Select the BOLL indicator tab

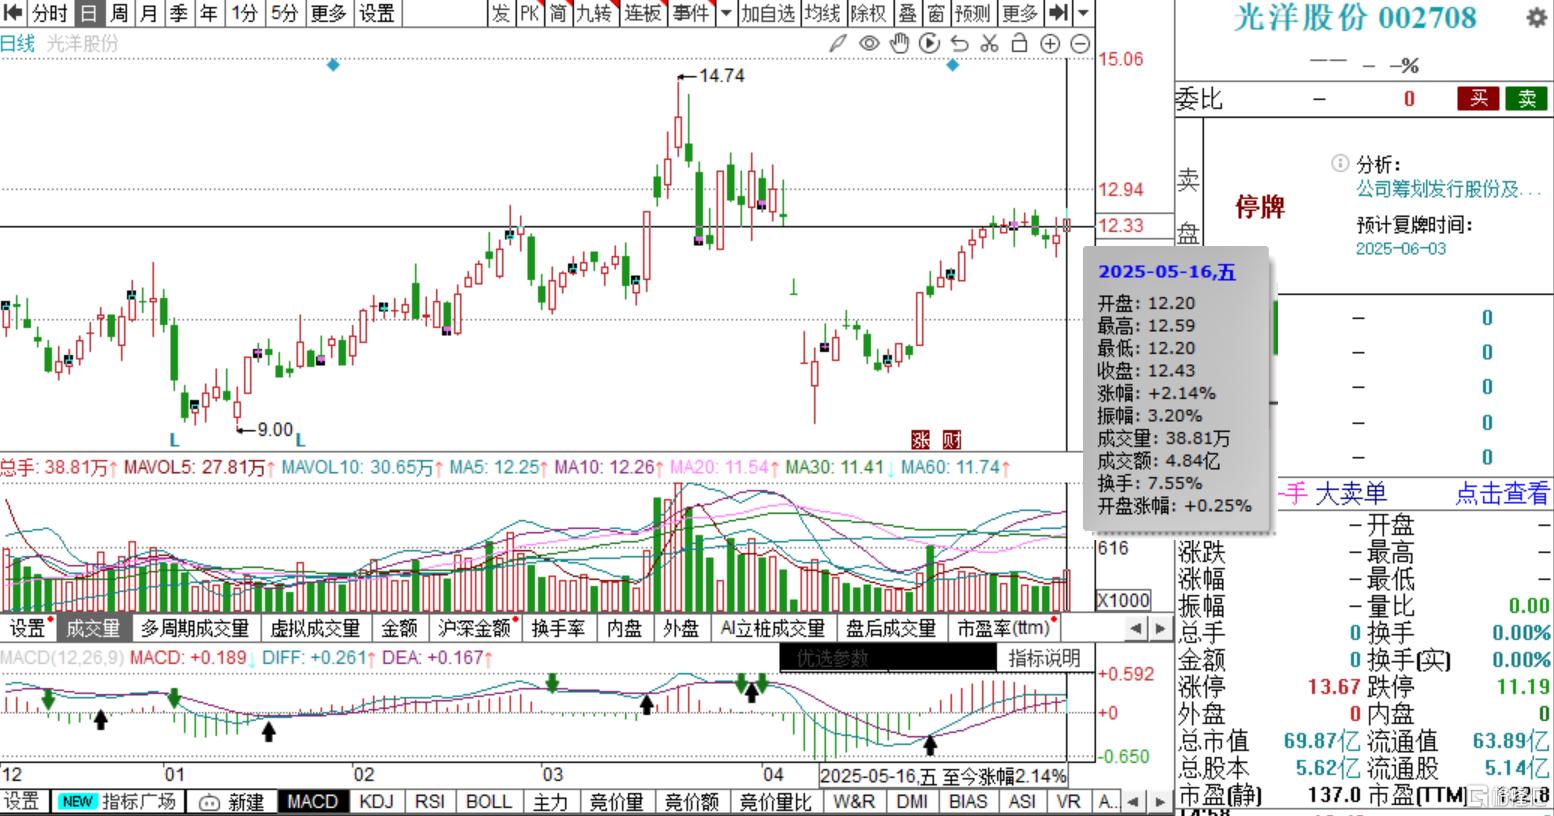489,802
